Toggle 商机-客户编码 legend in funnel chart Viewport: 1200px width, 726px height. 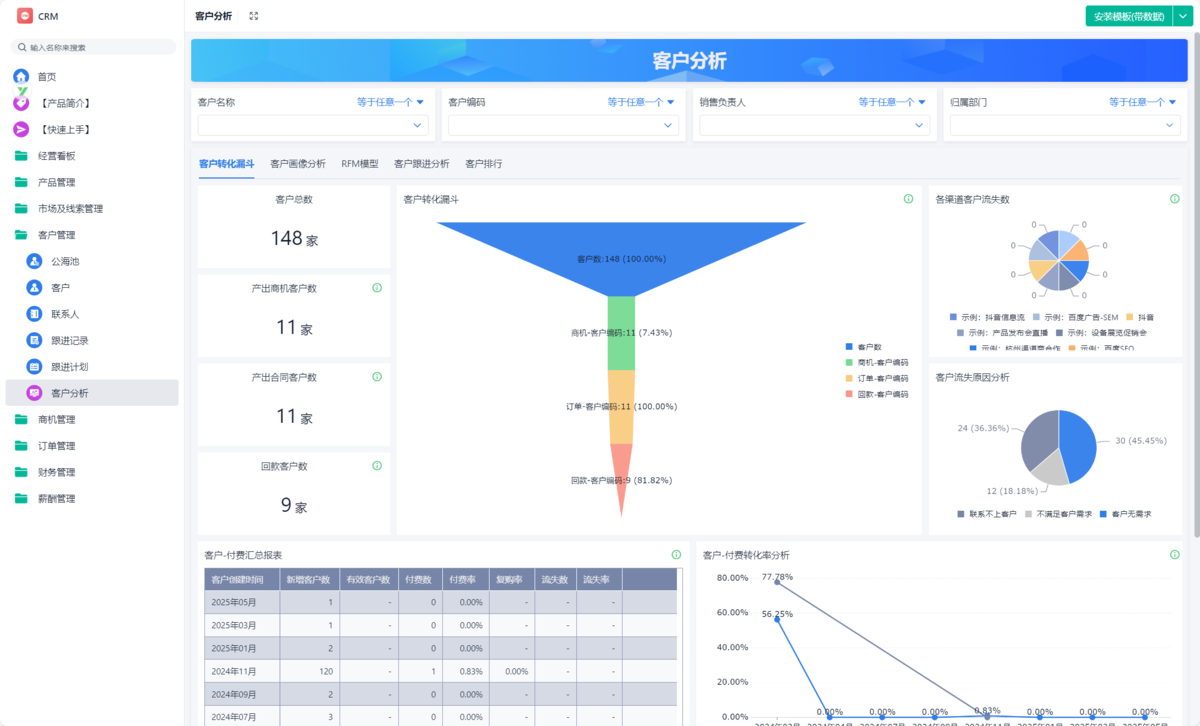click(x=876, y=362)
